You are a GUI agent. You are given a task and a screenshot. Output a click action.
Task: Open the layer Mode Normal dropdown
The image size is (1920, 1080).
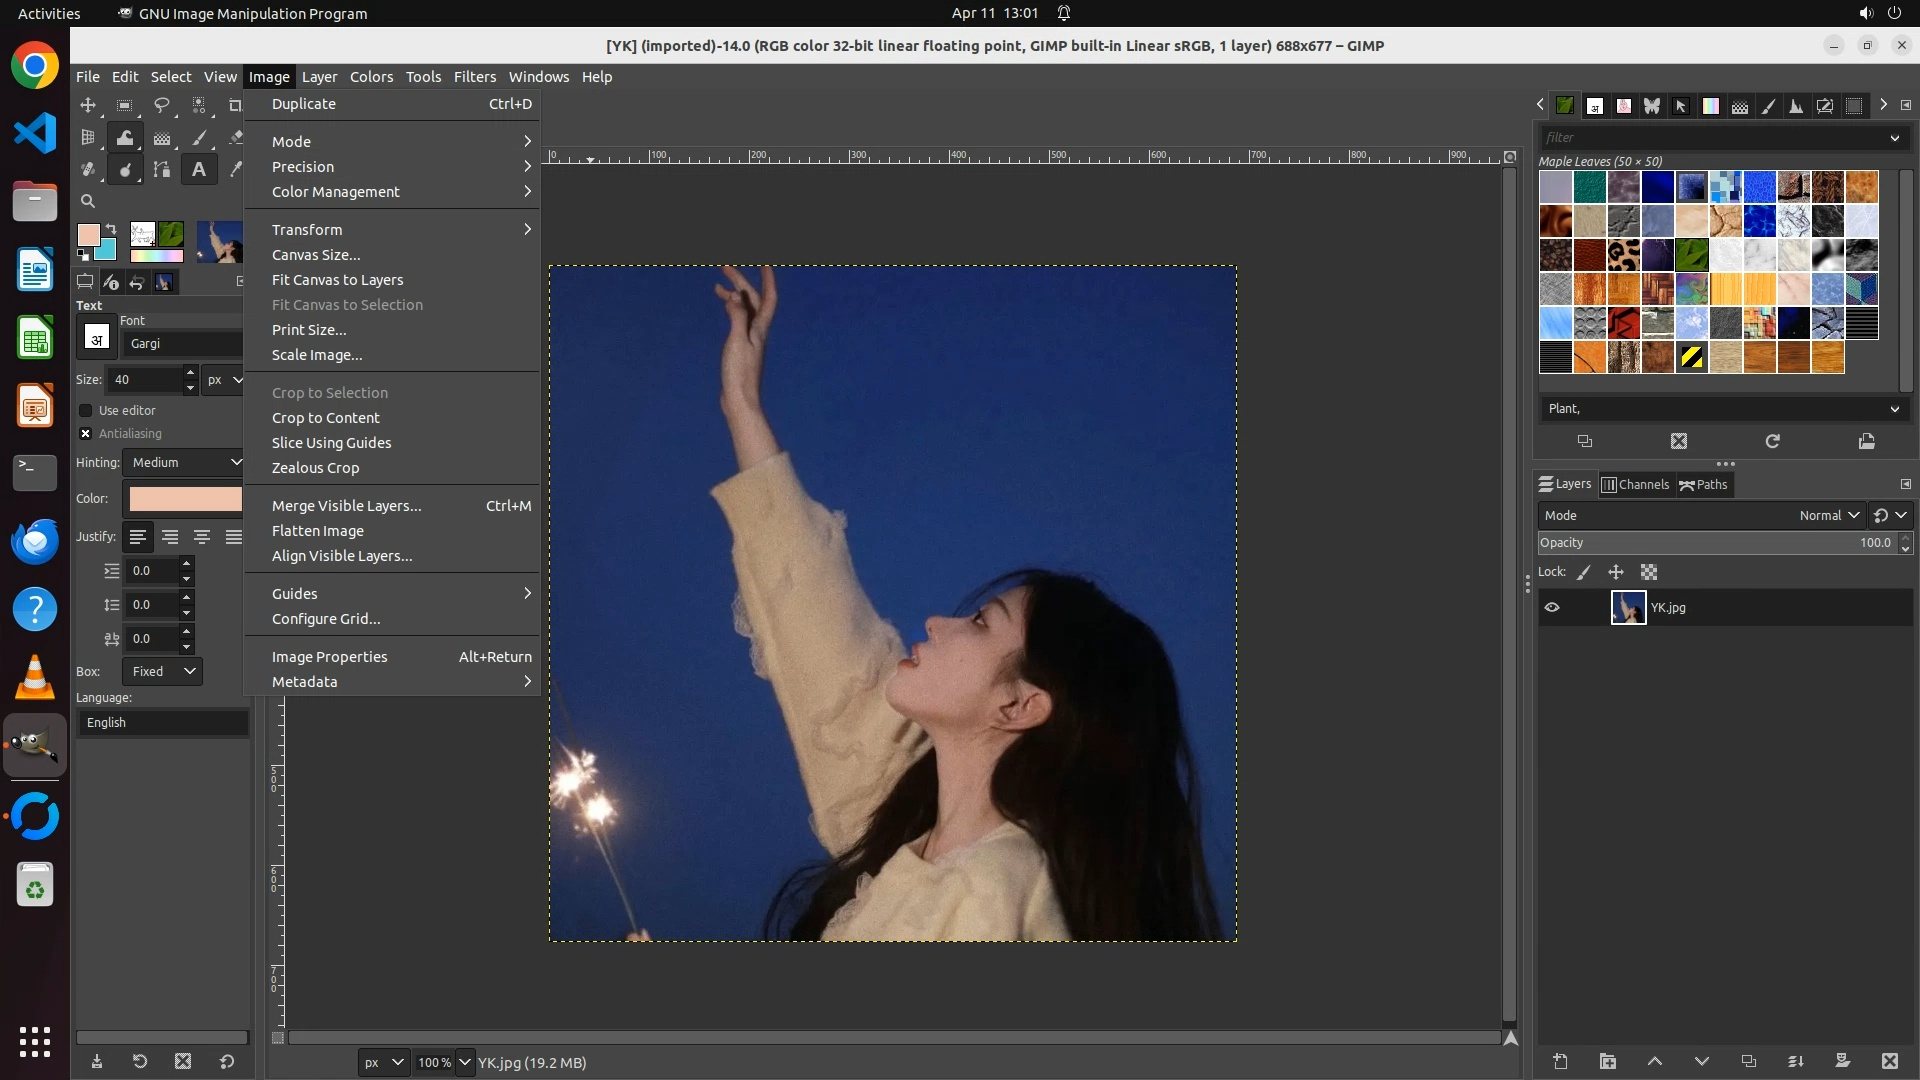point(1828,515)
